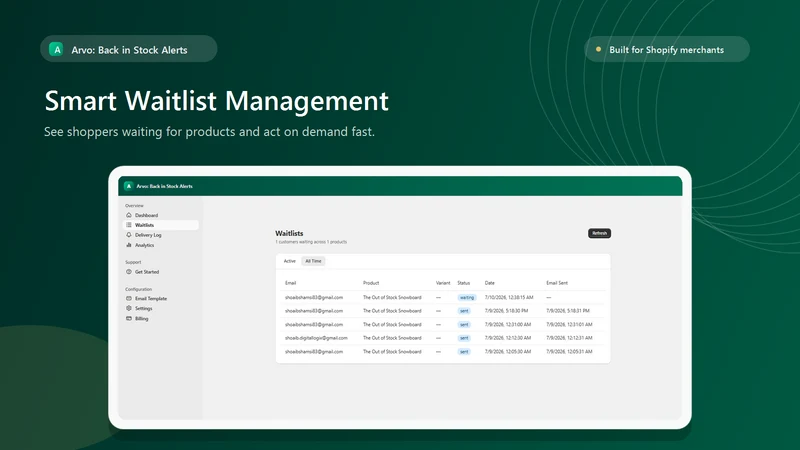Click the email shoaib.digitallogix@gmail.com
800x450 pixels.
316,338
